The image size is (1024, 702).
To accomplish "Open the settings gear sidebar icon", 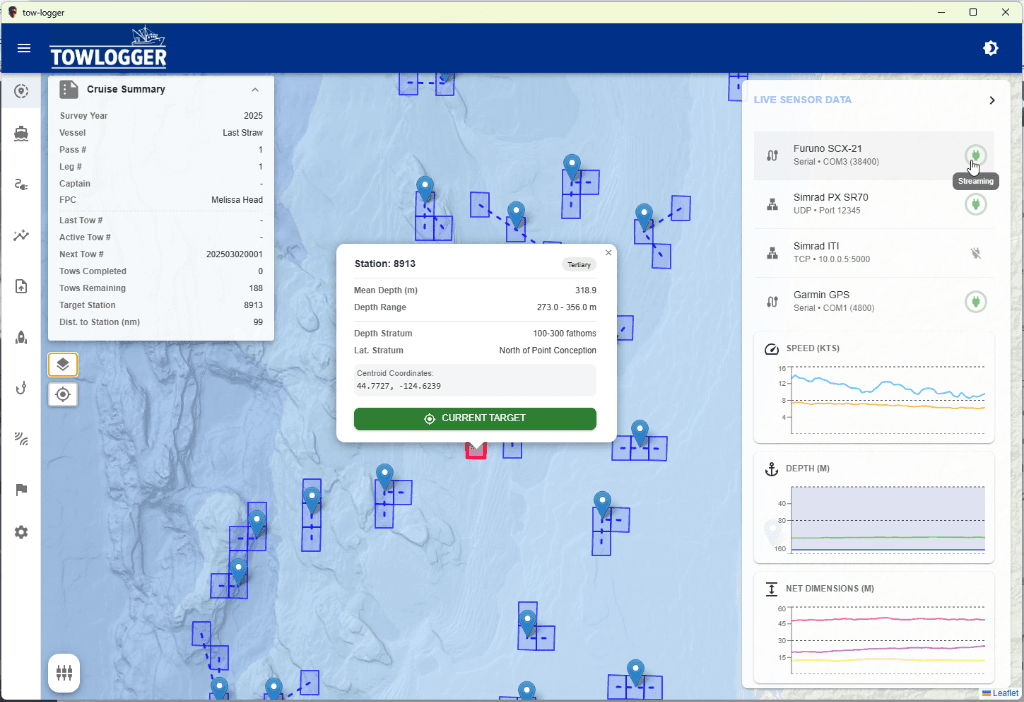I will click(21, 532).
